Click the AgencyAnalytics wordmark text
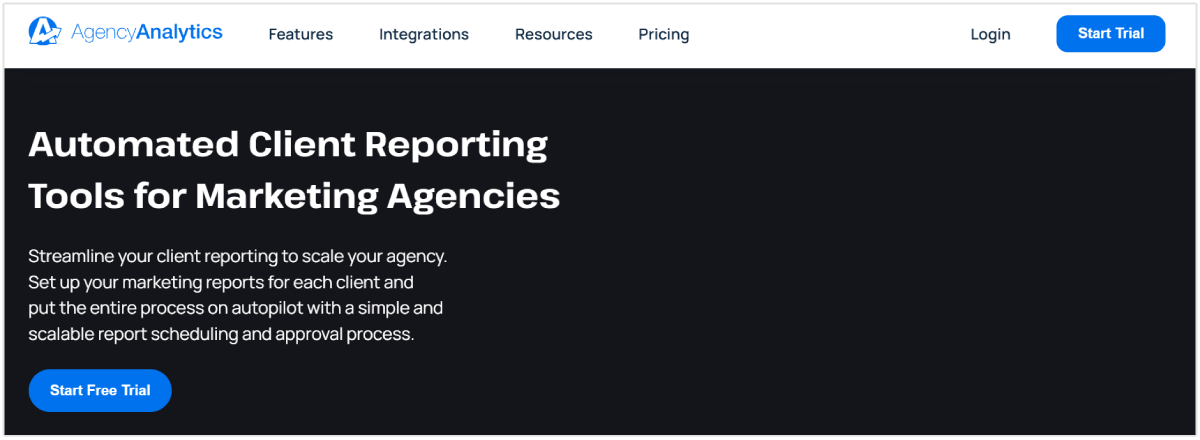 [x=146, y=33]
